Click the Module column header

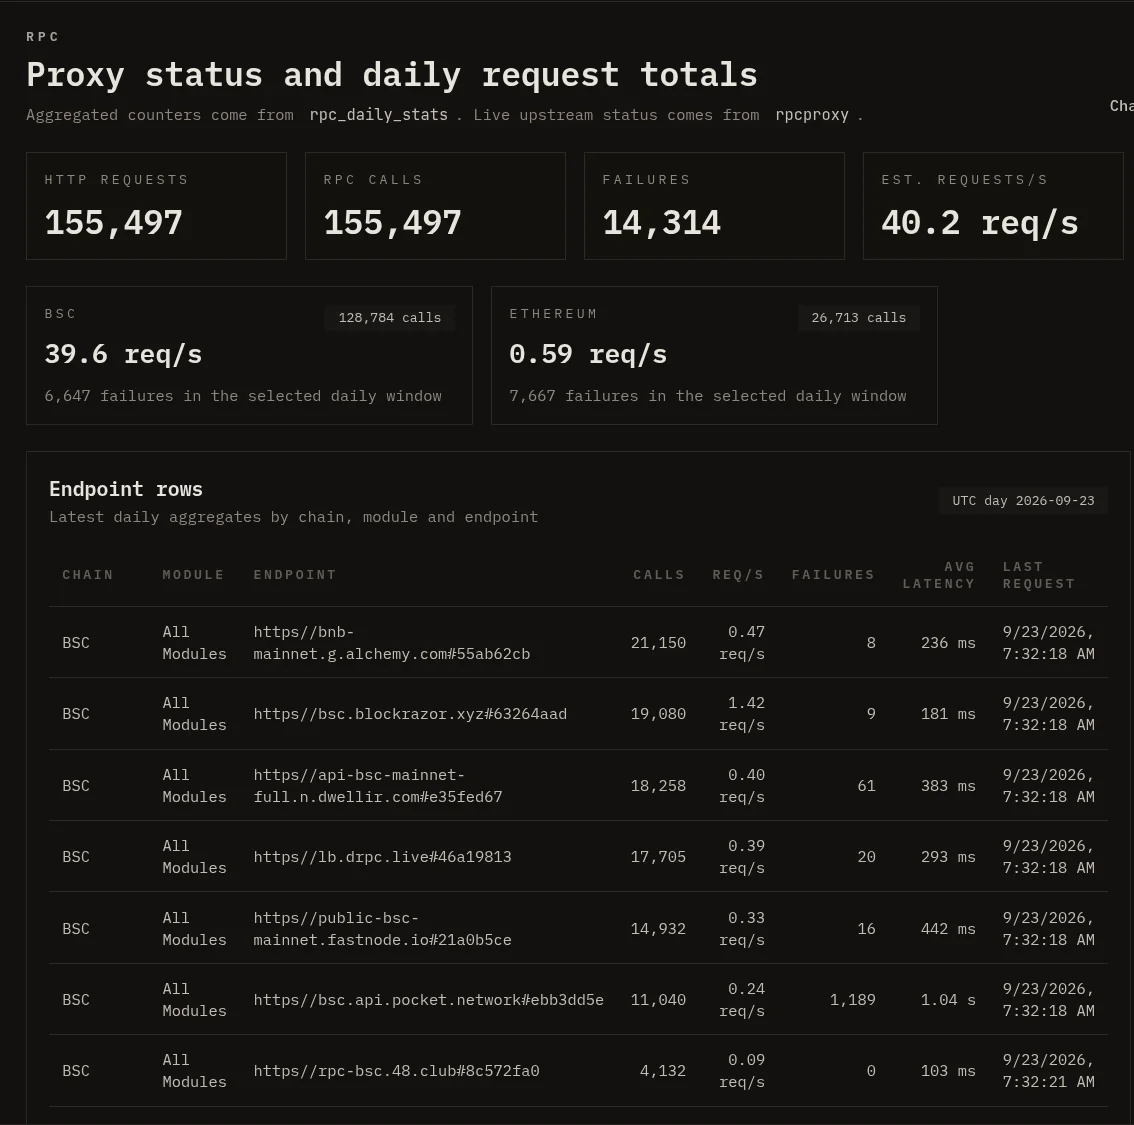[193, 575]
